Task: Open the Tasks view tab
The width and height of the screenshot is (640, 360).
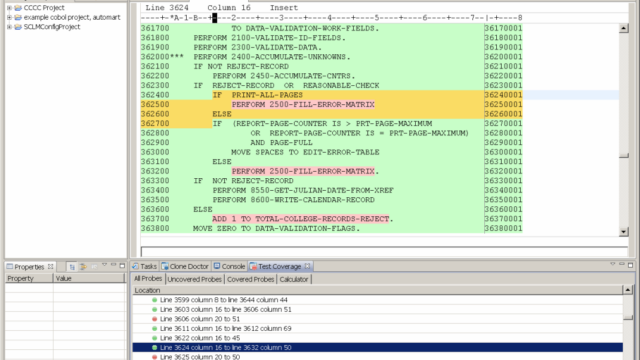Action: click(x=144, y=267)
